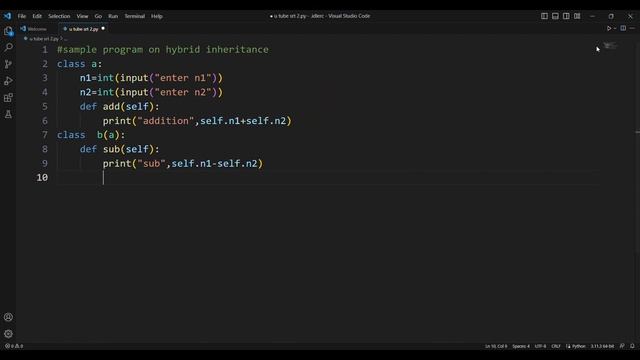
Task: Open the Run menu
Action: 113,16
